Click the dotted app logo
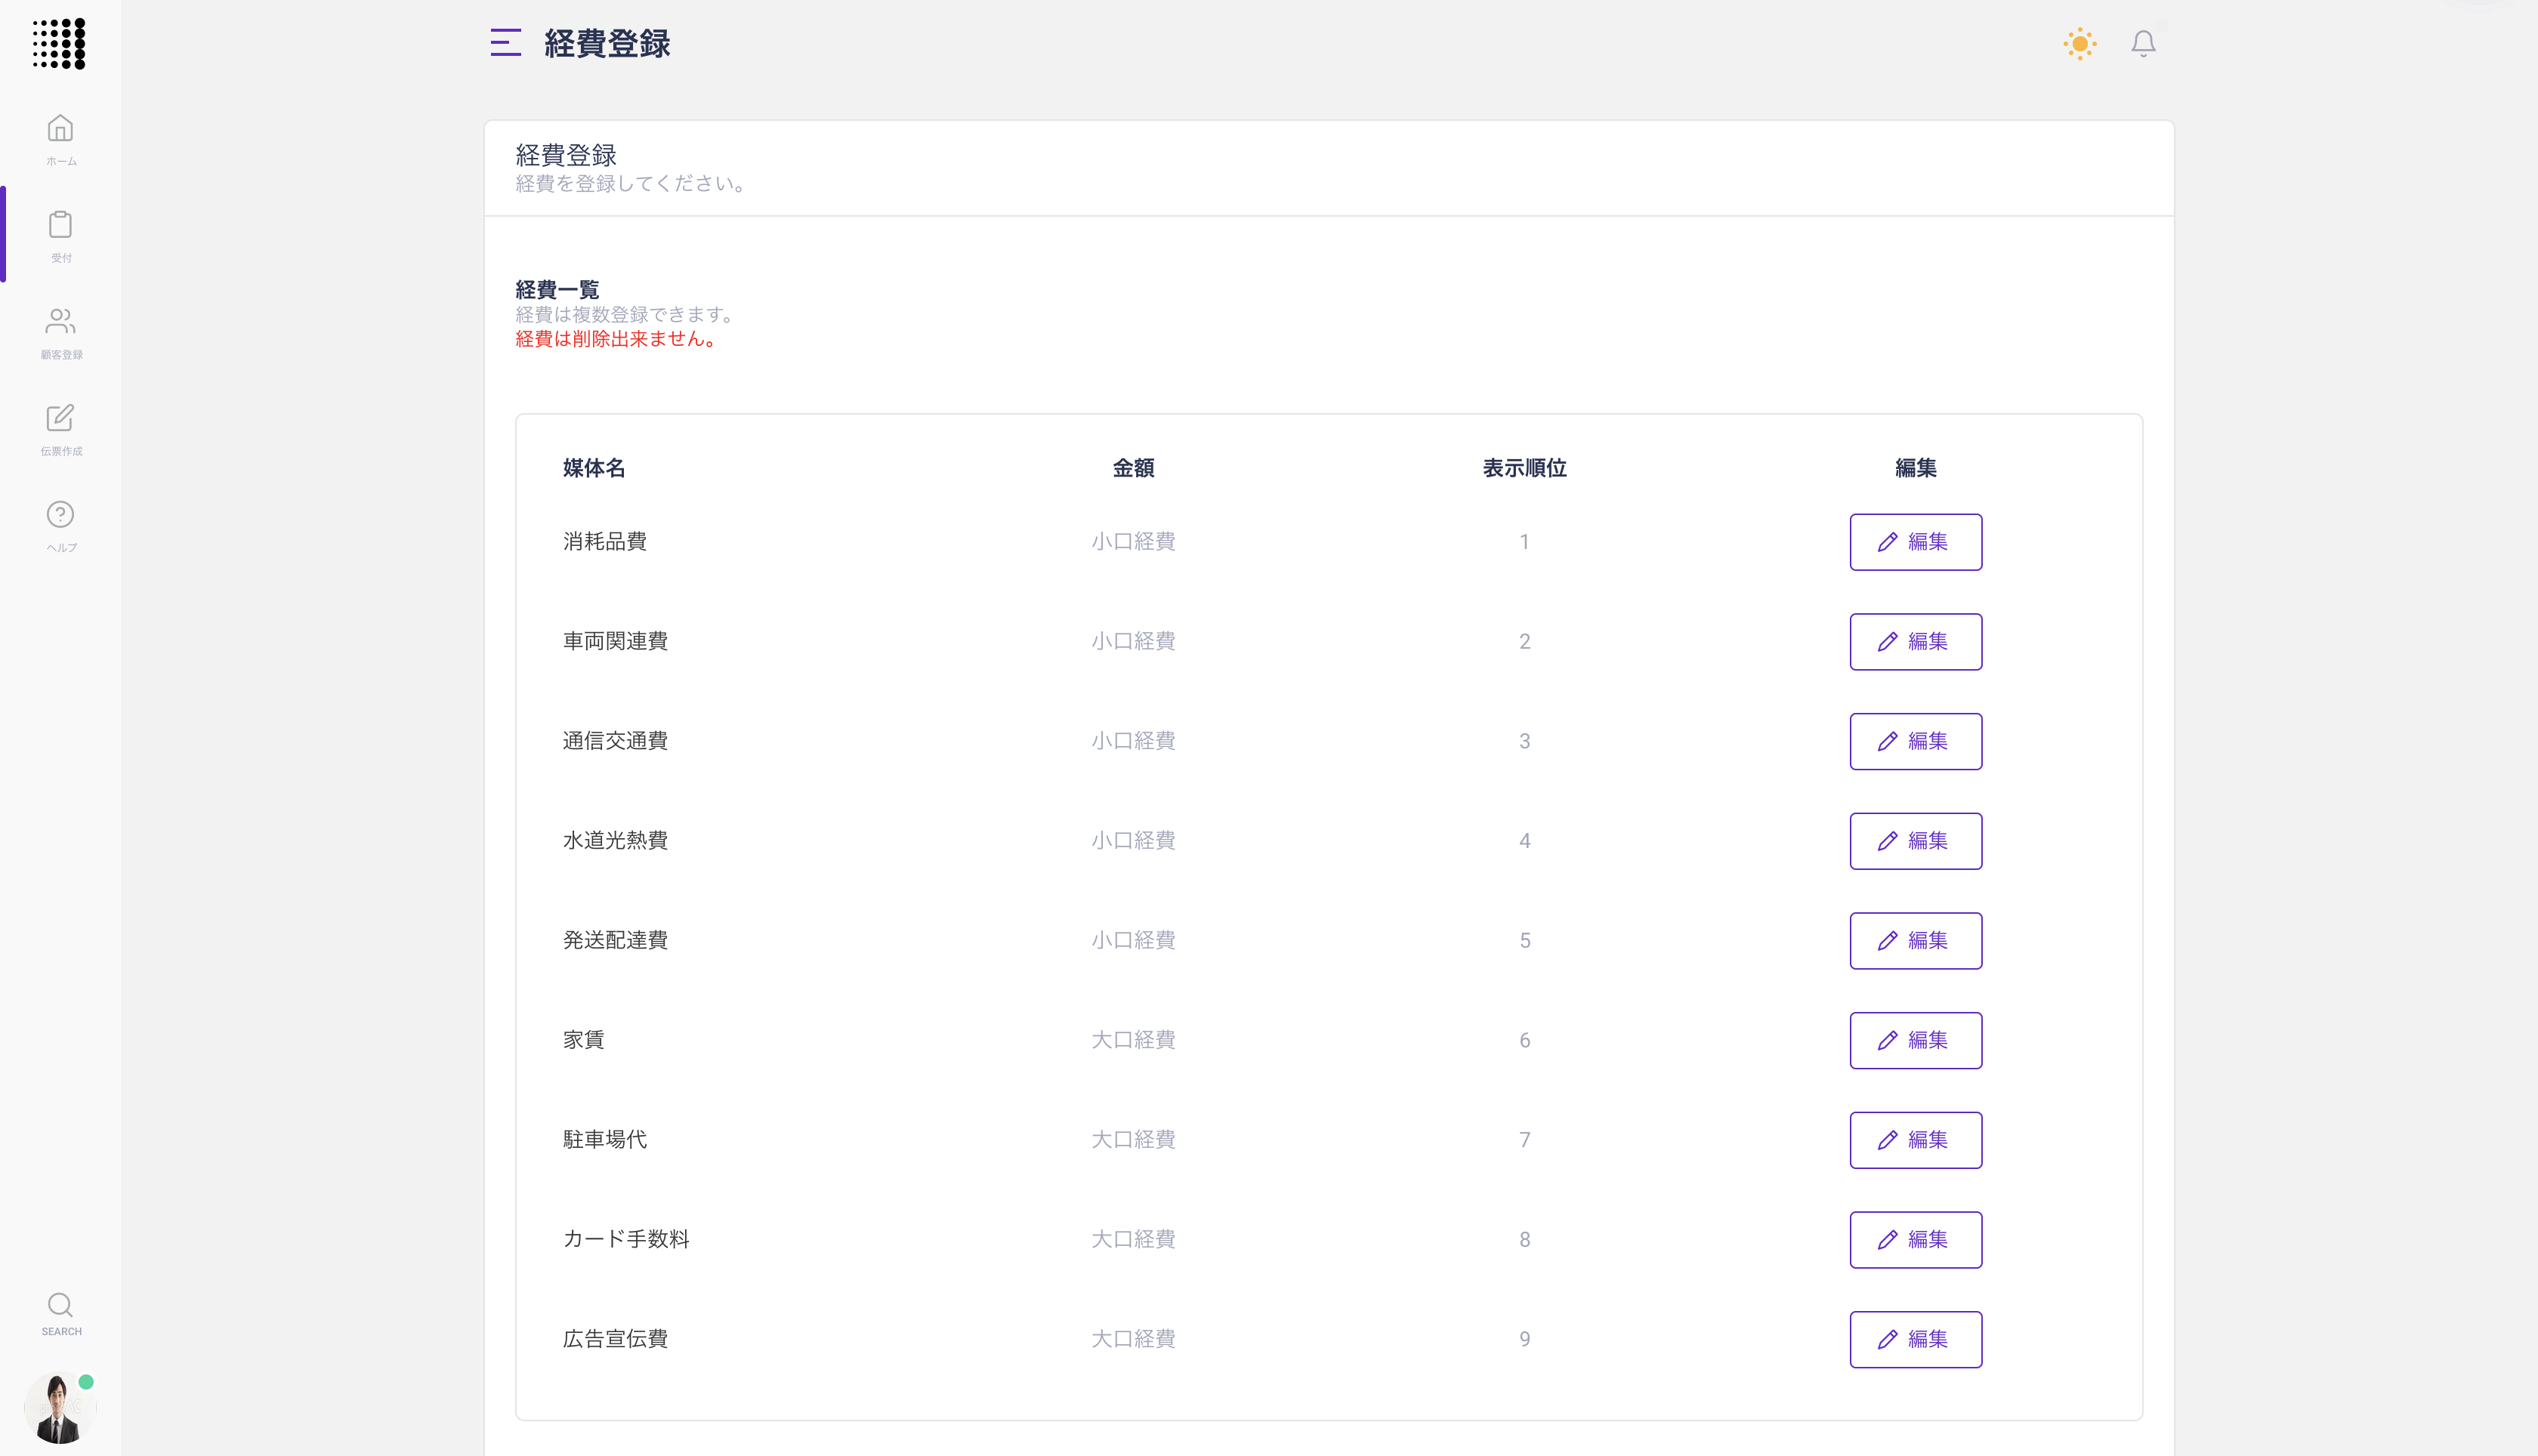 (59, 44)
